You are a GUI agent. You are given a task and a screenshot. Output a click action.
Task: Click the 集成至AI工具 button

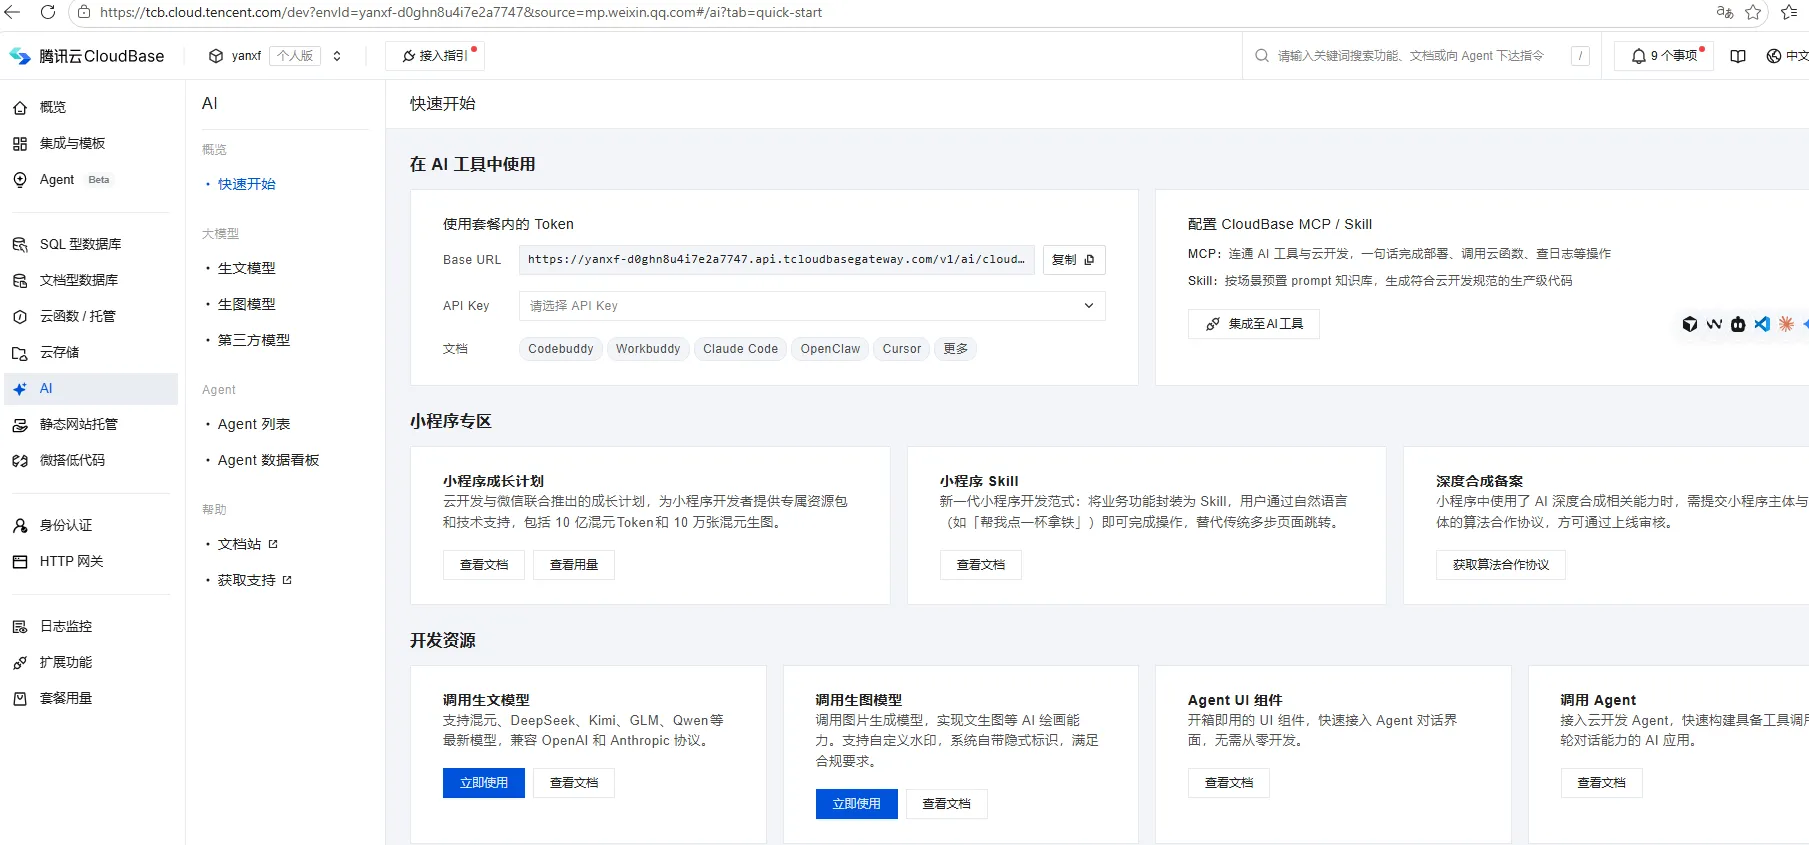point(1254,324)
